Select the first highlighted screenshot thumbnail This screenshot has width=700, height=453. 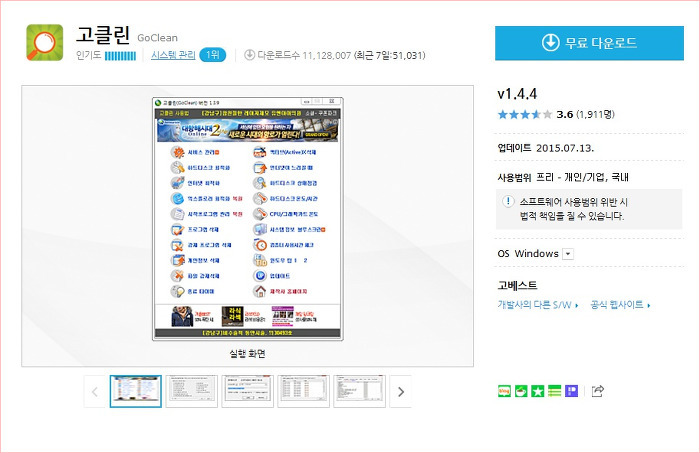click(136, 391)
